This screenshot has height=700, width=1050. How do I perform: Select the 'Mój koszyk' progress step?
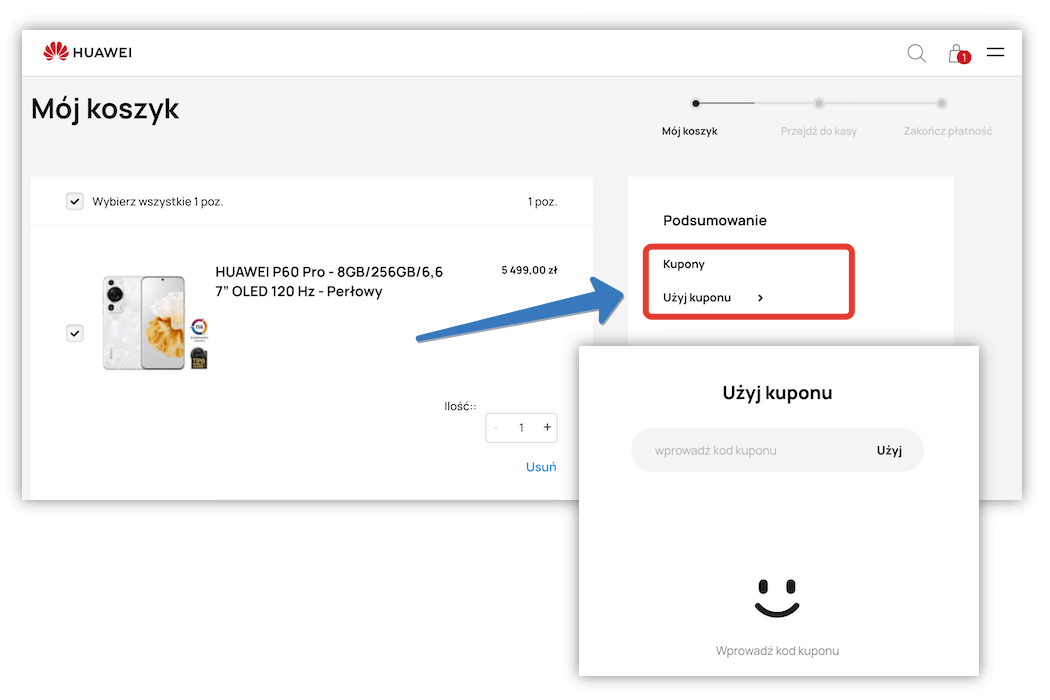tap(689, 131)
